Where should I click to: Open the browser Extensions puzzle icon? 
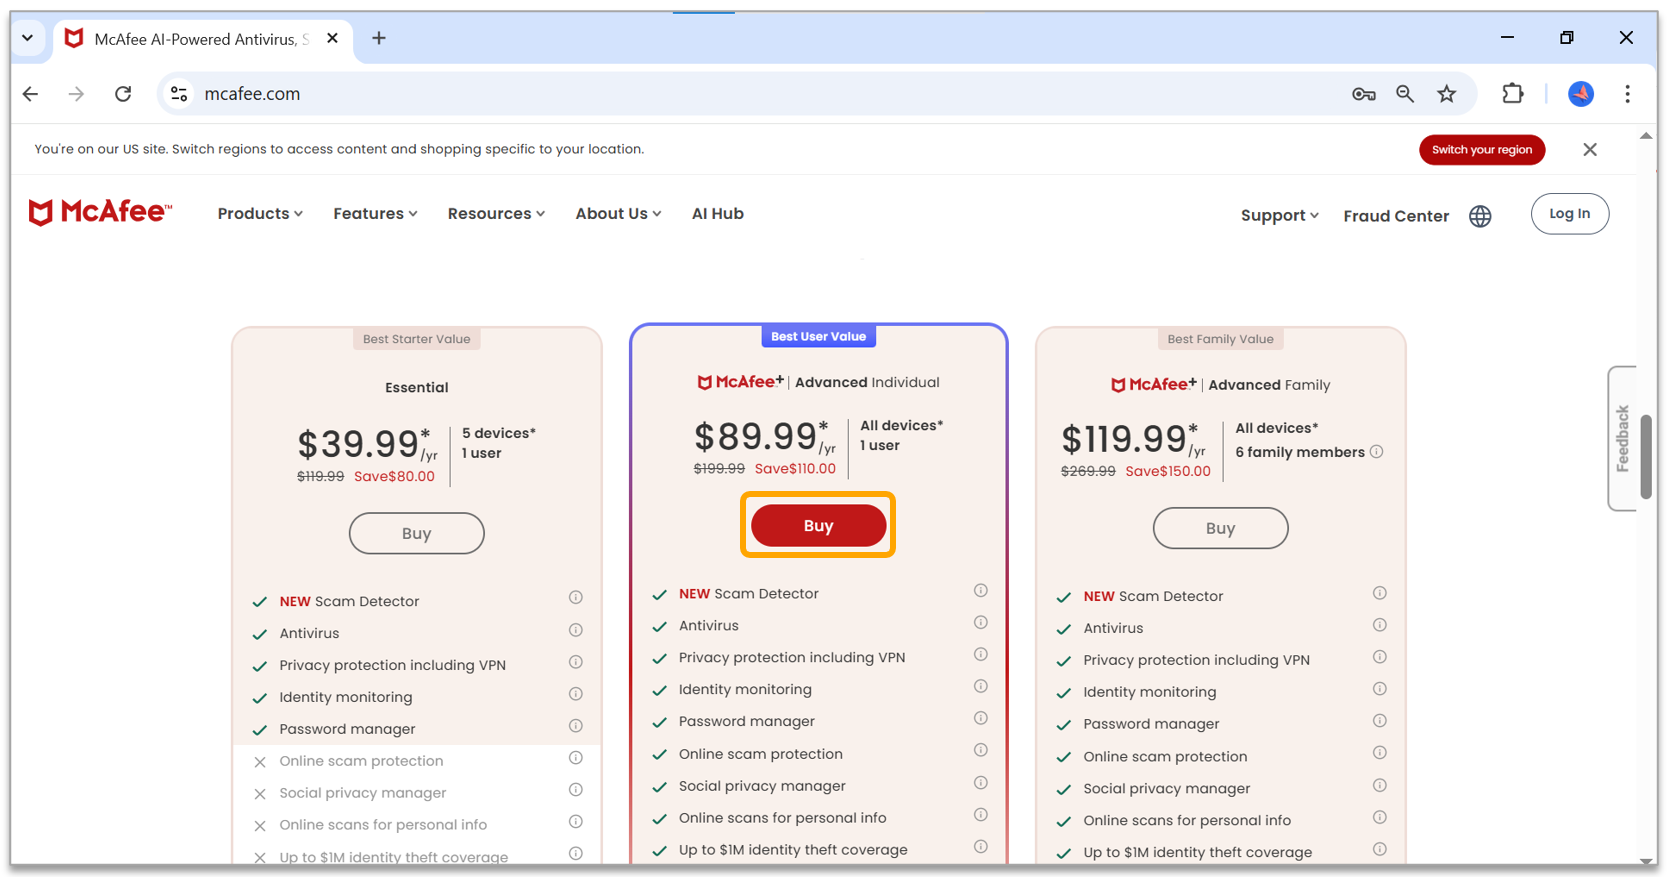point(1512,94)
